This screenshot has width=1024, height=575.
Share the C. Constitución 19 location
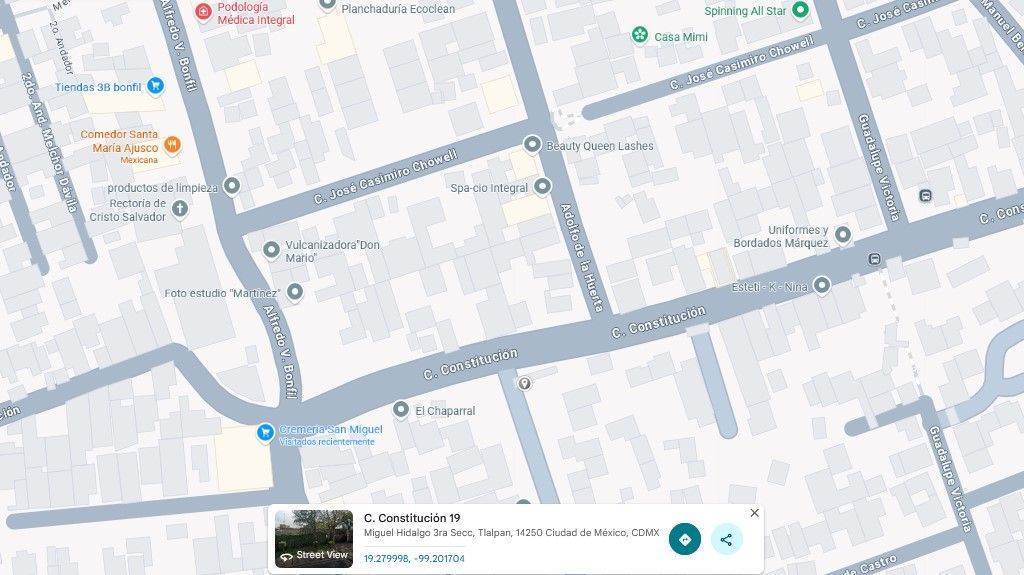point(726,539)
